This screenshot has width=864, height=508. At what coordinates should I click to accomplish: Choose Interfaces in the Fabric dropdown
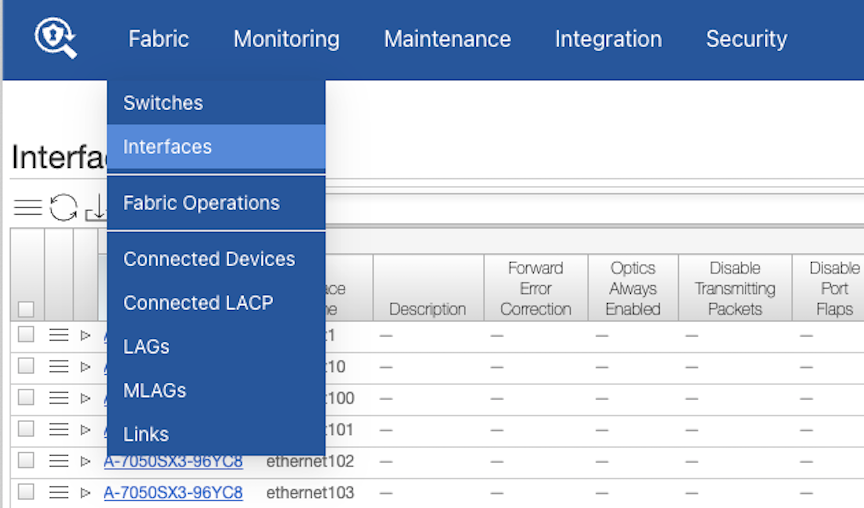217,147
